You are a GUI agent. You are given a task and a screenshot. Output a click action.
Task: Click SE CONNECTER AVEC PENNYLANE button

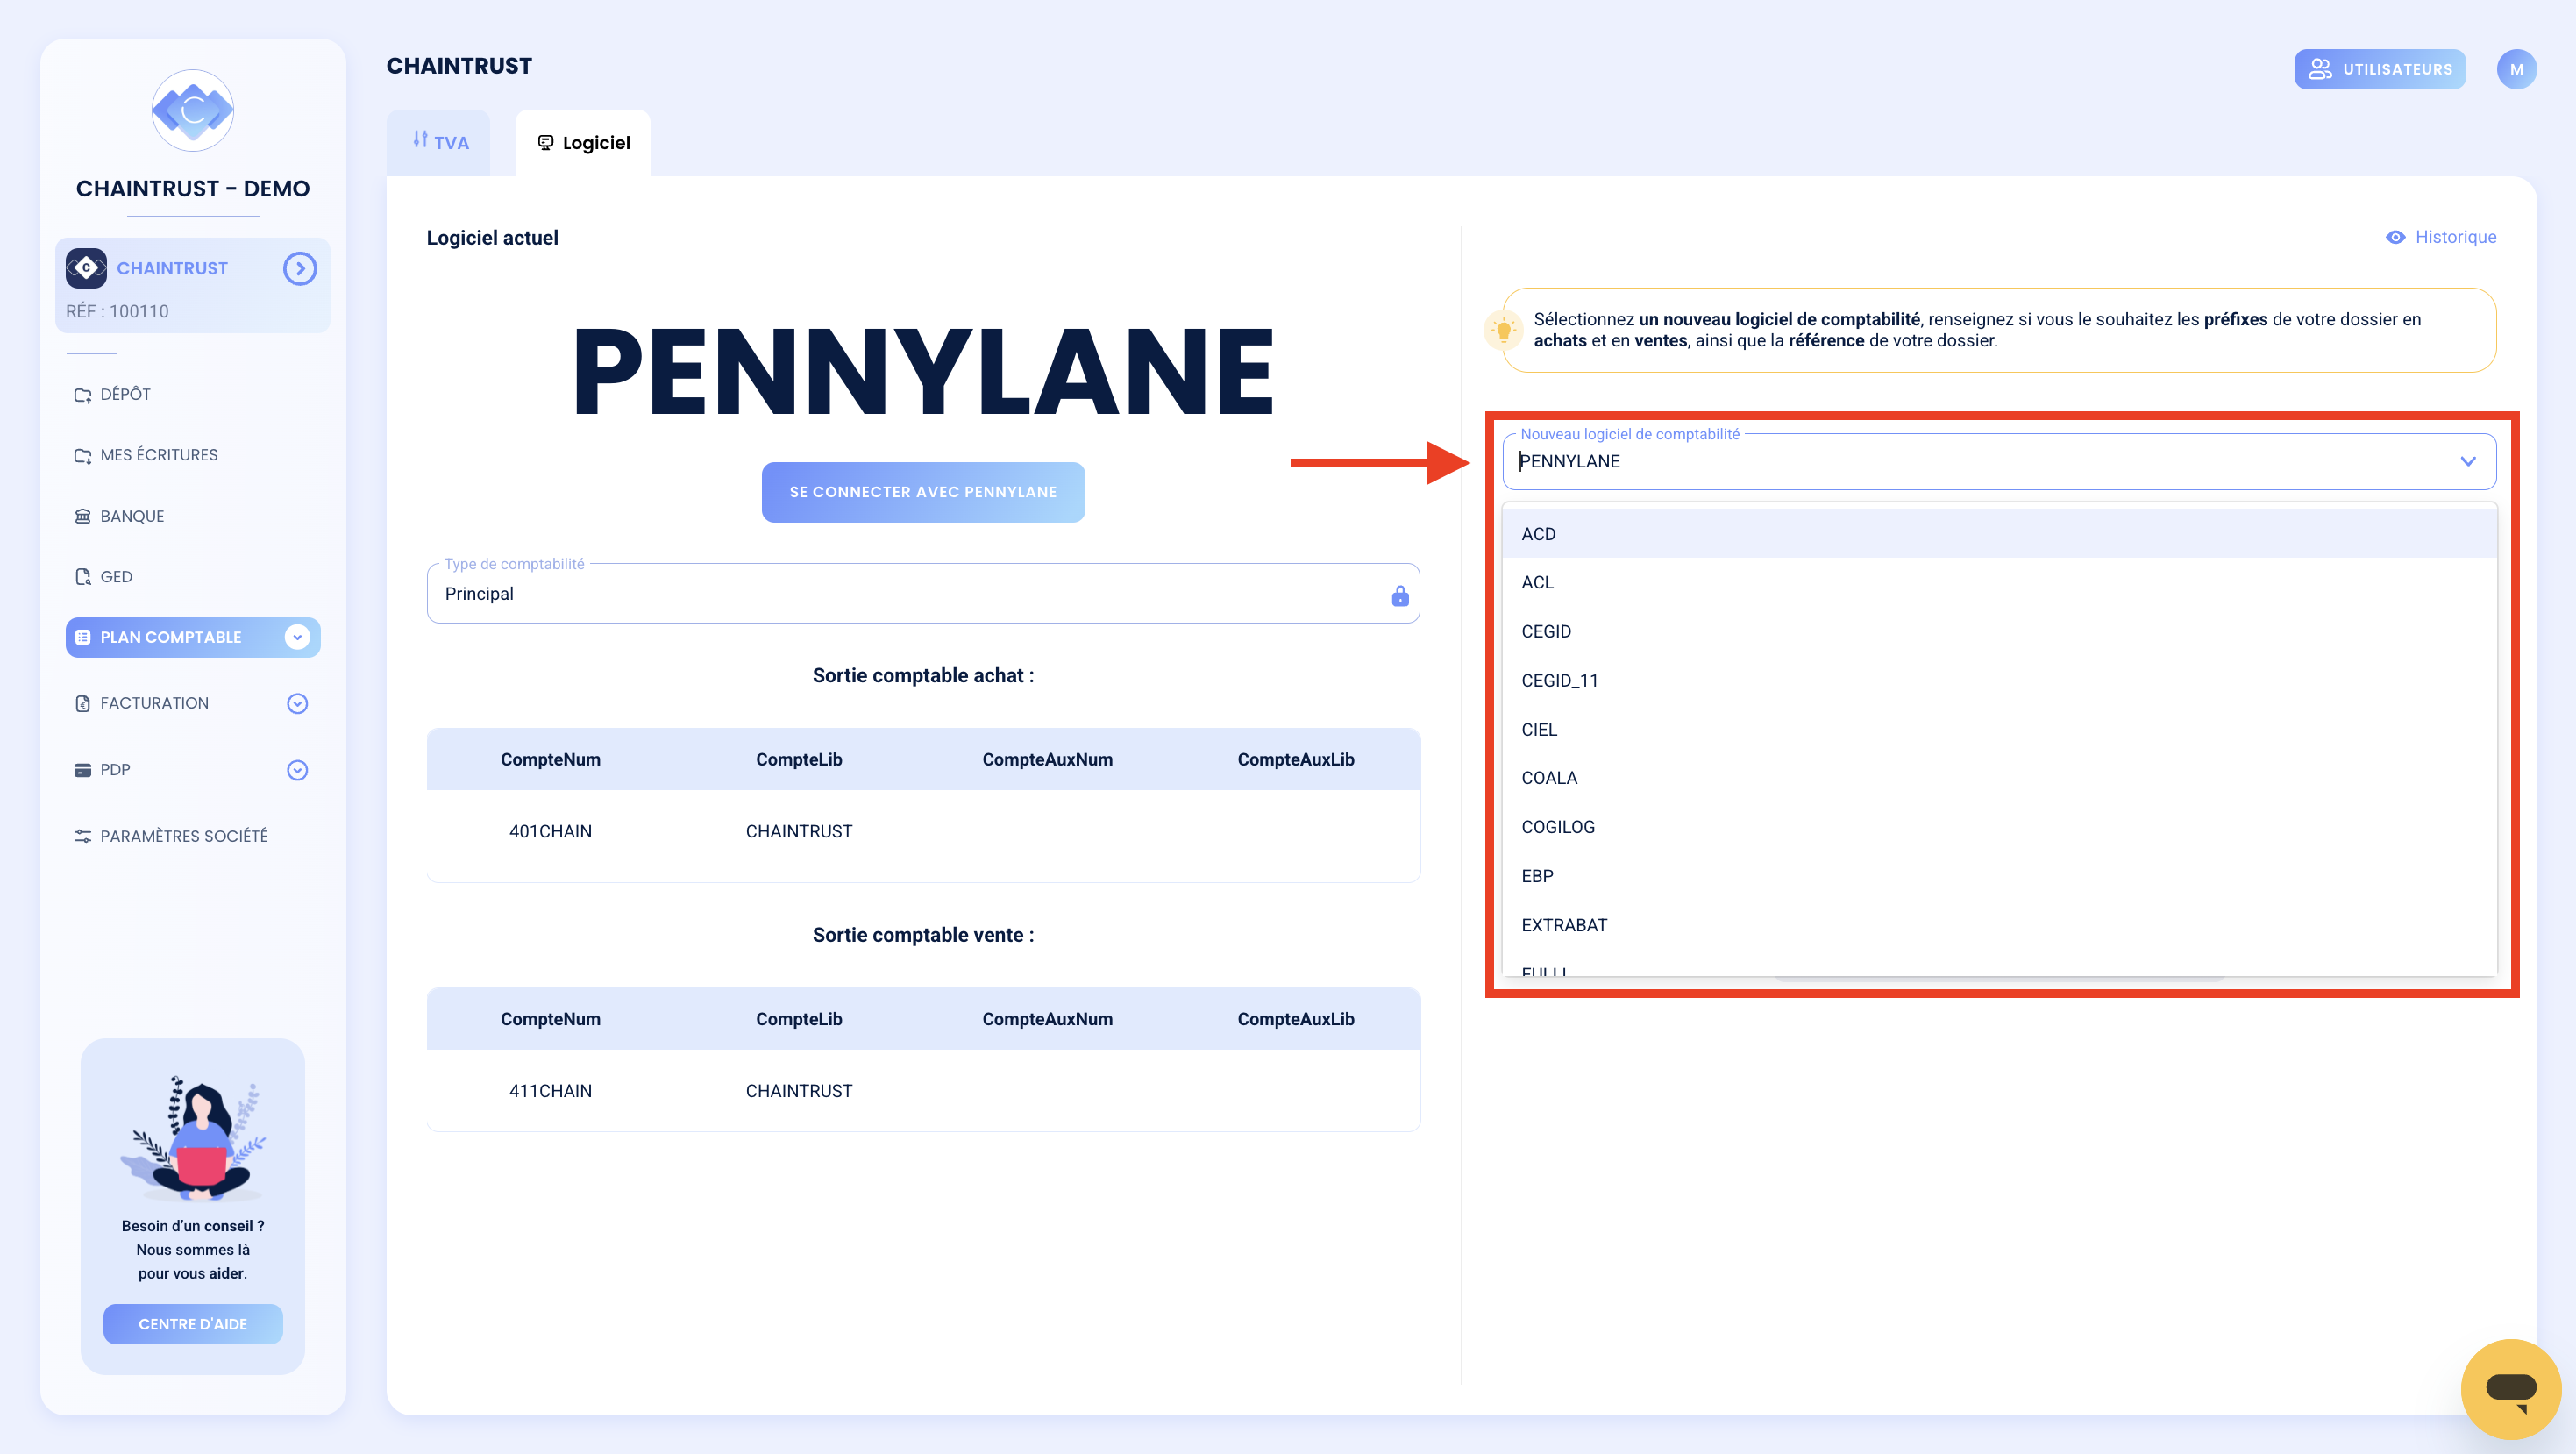click(923, 492)
